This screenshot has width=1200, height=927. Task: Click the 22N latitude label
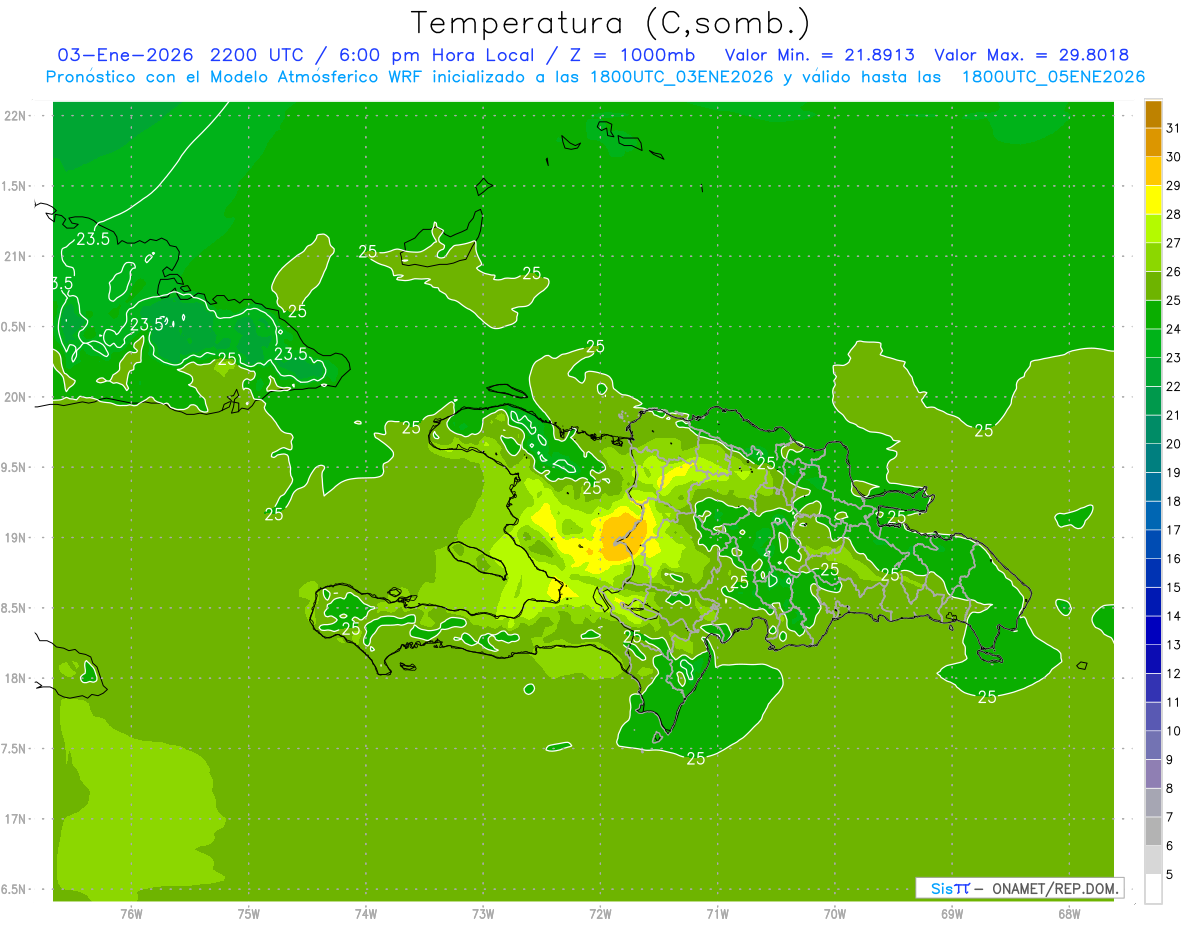pyautogui.click(x=15, y=116)
